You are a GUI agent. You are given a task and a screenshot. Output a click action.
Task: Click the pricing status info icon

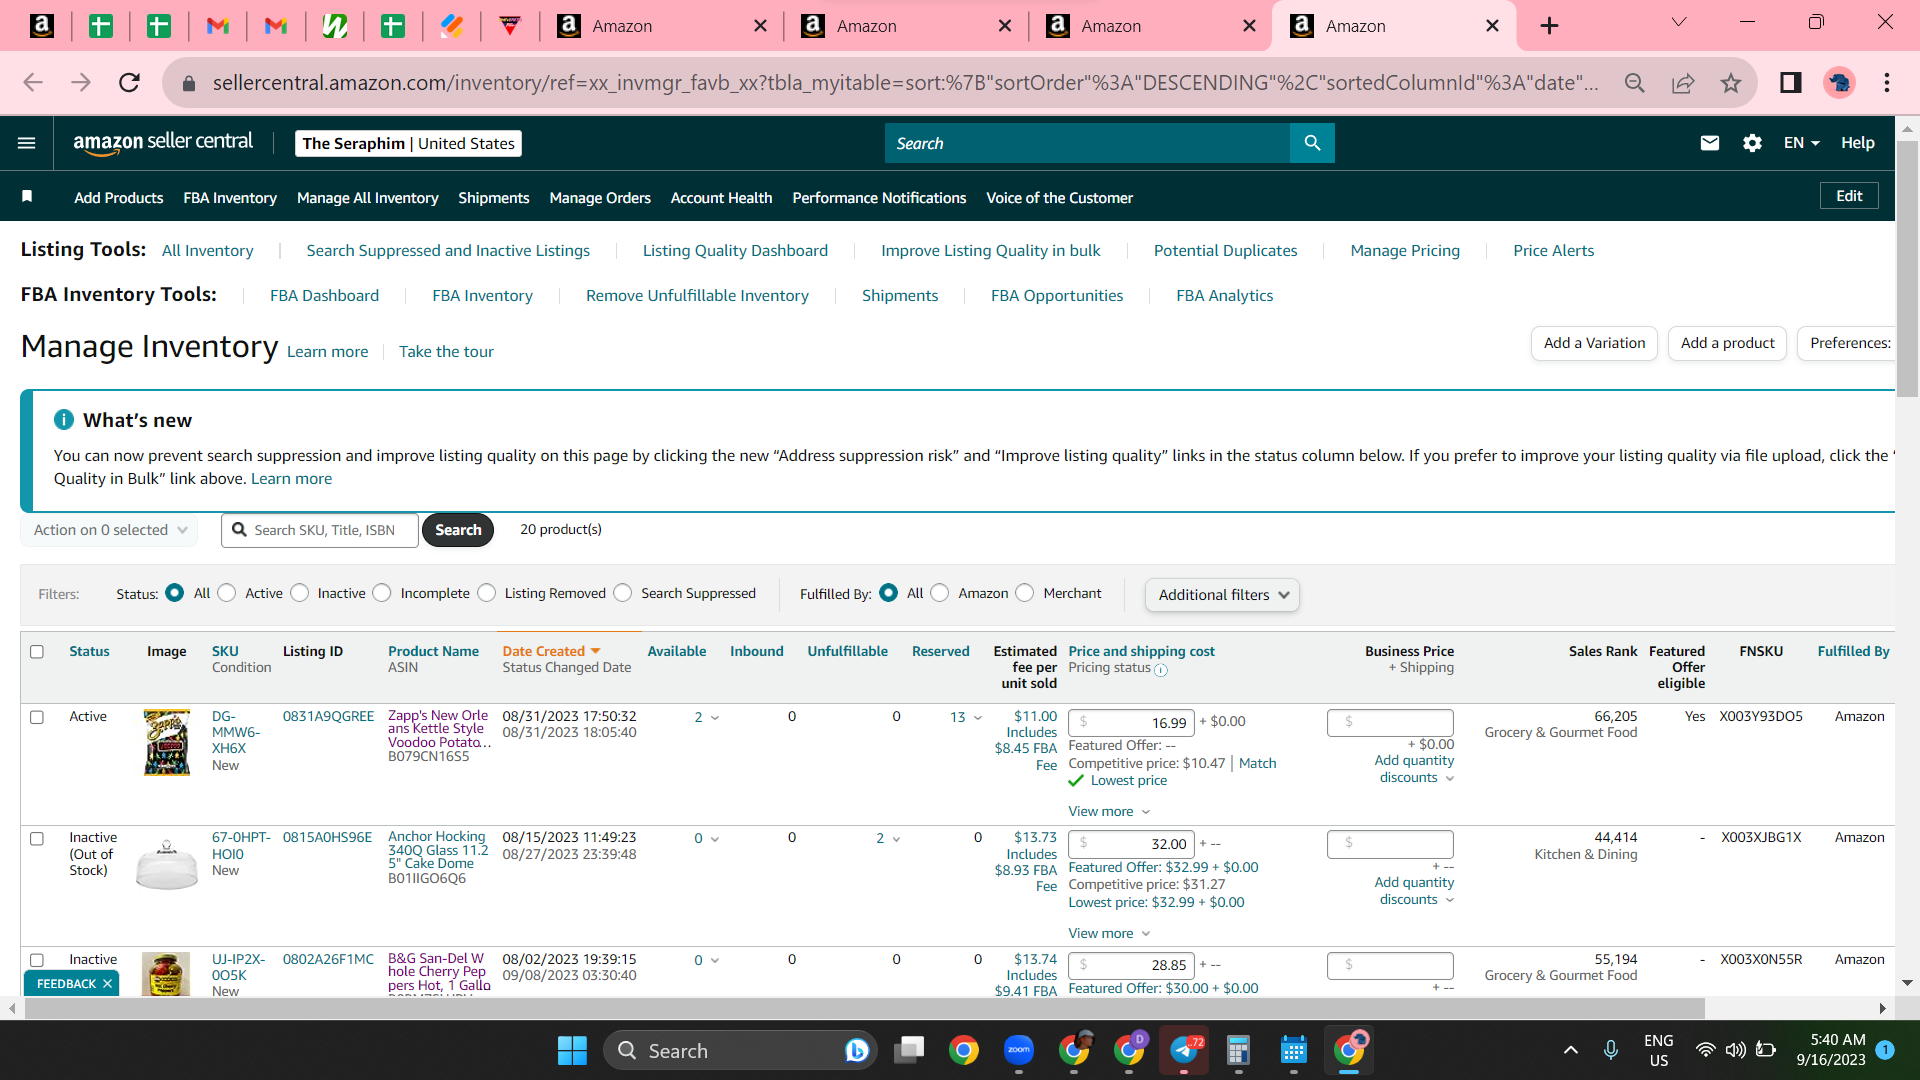tap(1161, 670)
